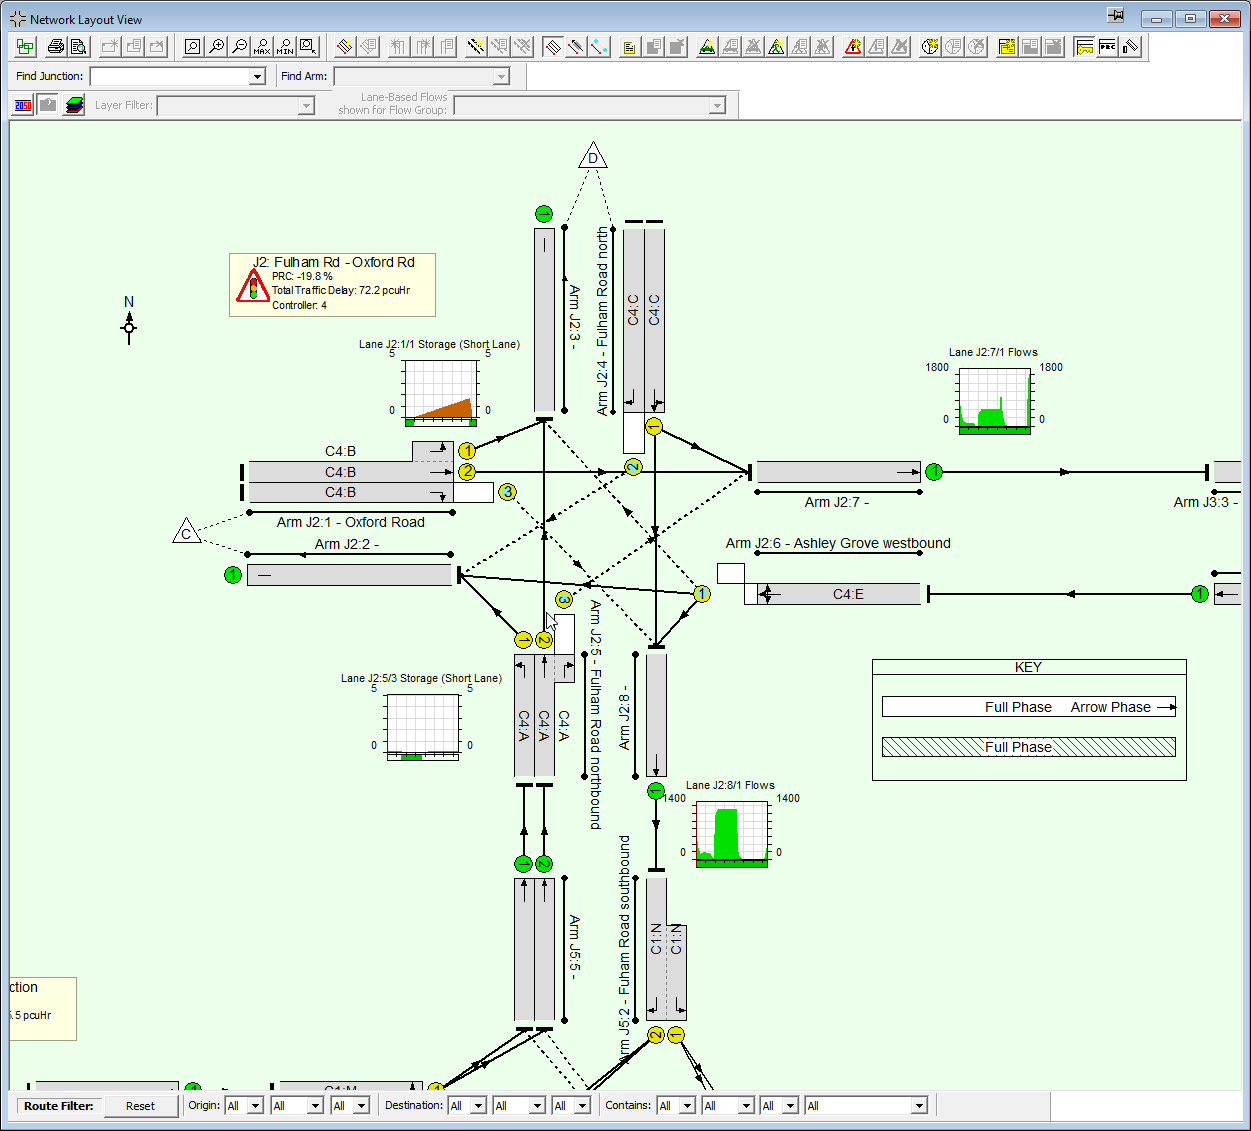Screen dimensions: 1251x1131
Task: Open the Find Arm dropdown
Action: (x=501, y=76)
